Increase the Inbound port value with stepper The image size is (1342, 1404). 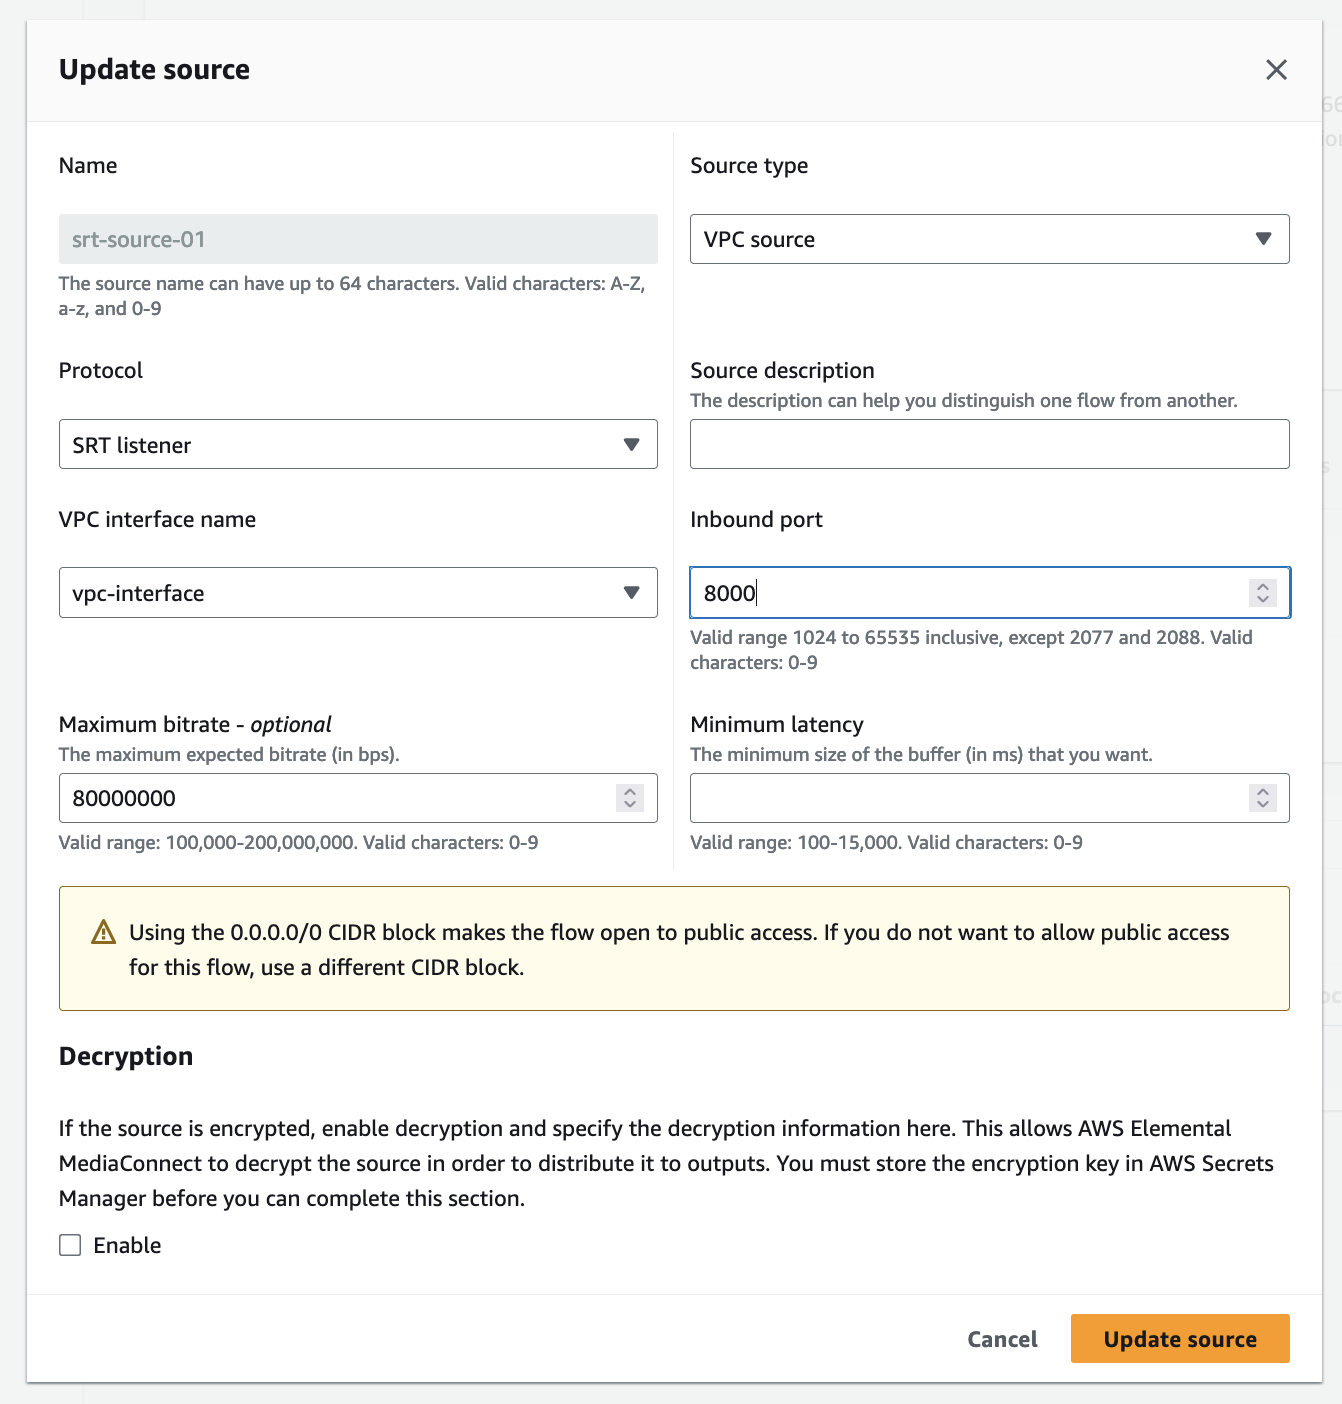coord(1263,586)
